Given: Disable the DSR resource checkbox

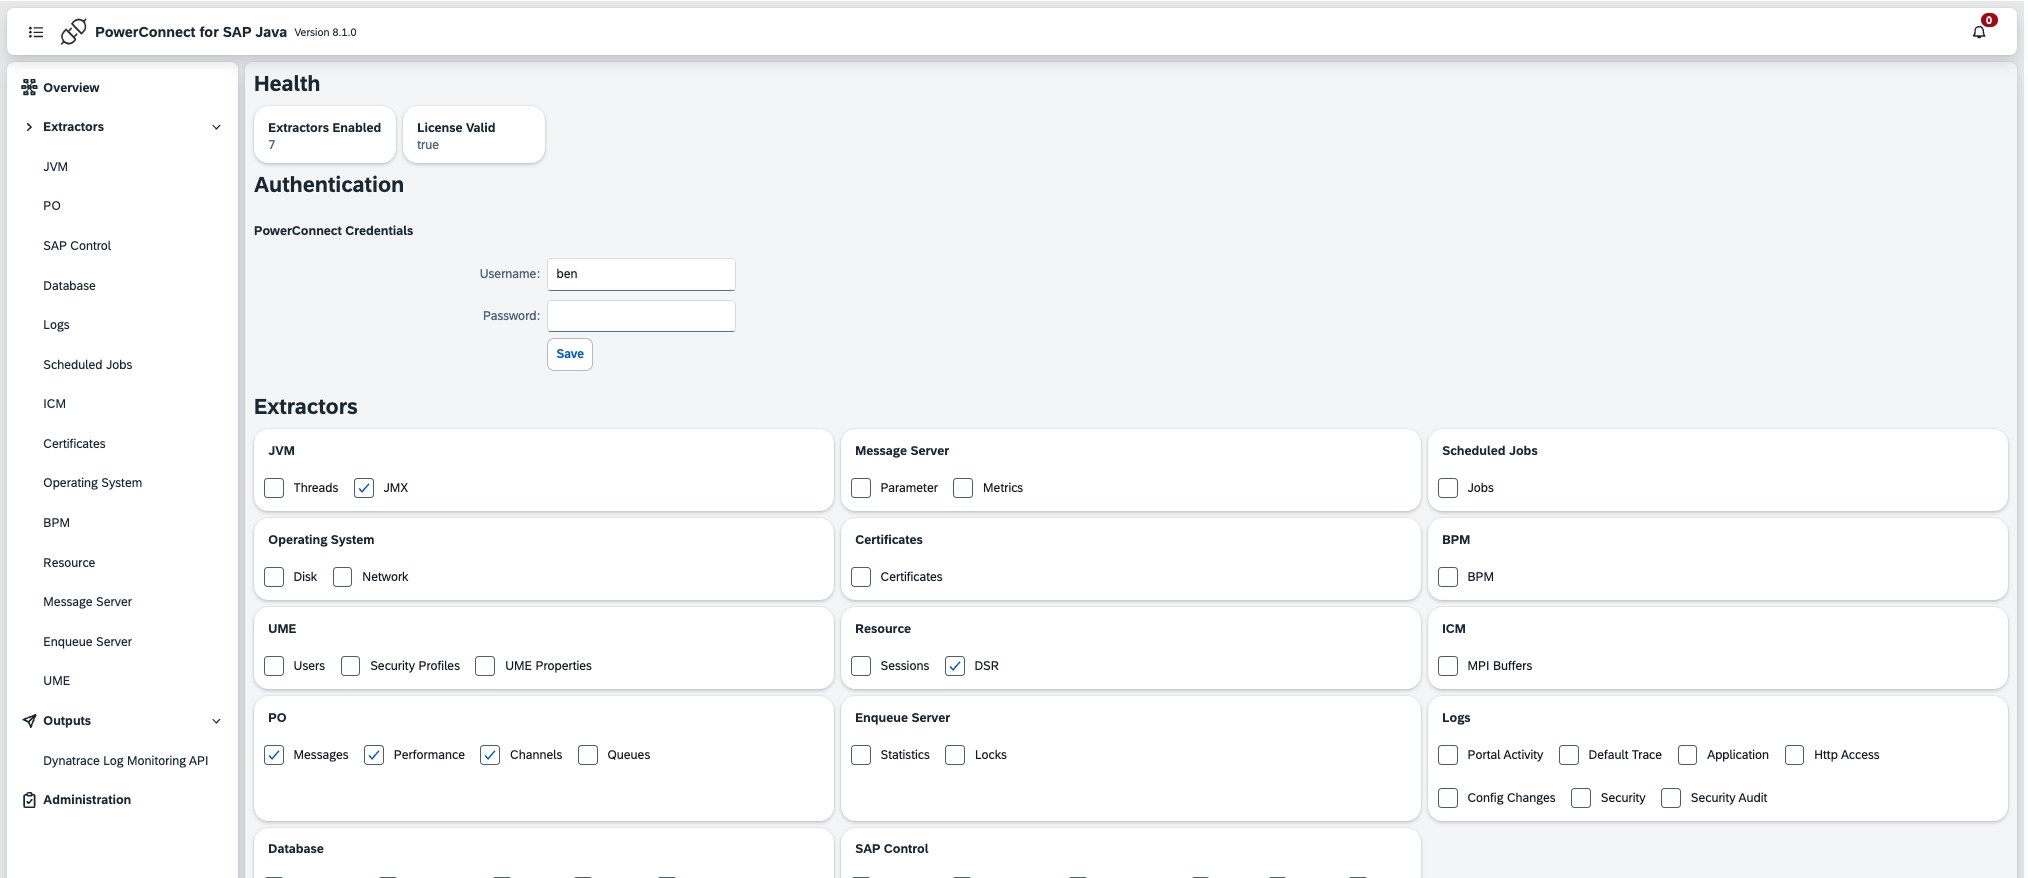Looking at the screenshot, I should [x=955, y=666].
